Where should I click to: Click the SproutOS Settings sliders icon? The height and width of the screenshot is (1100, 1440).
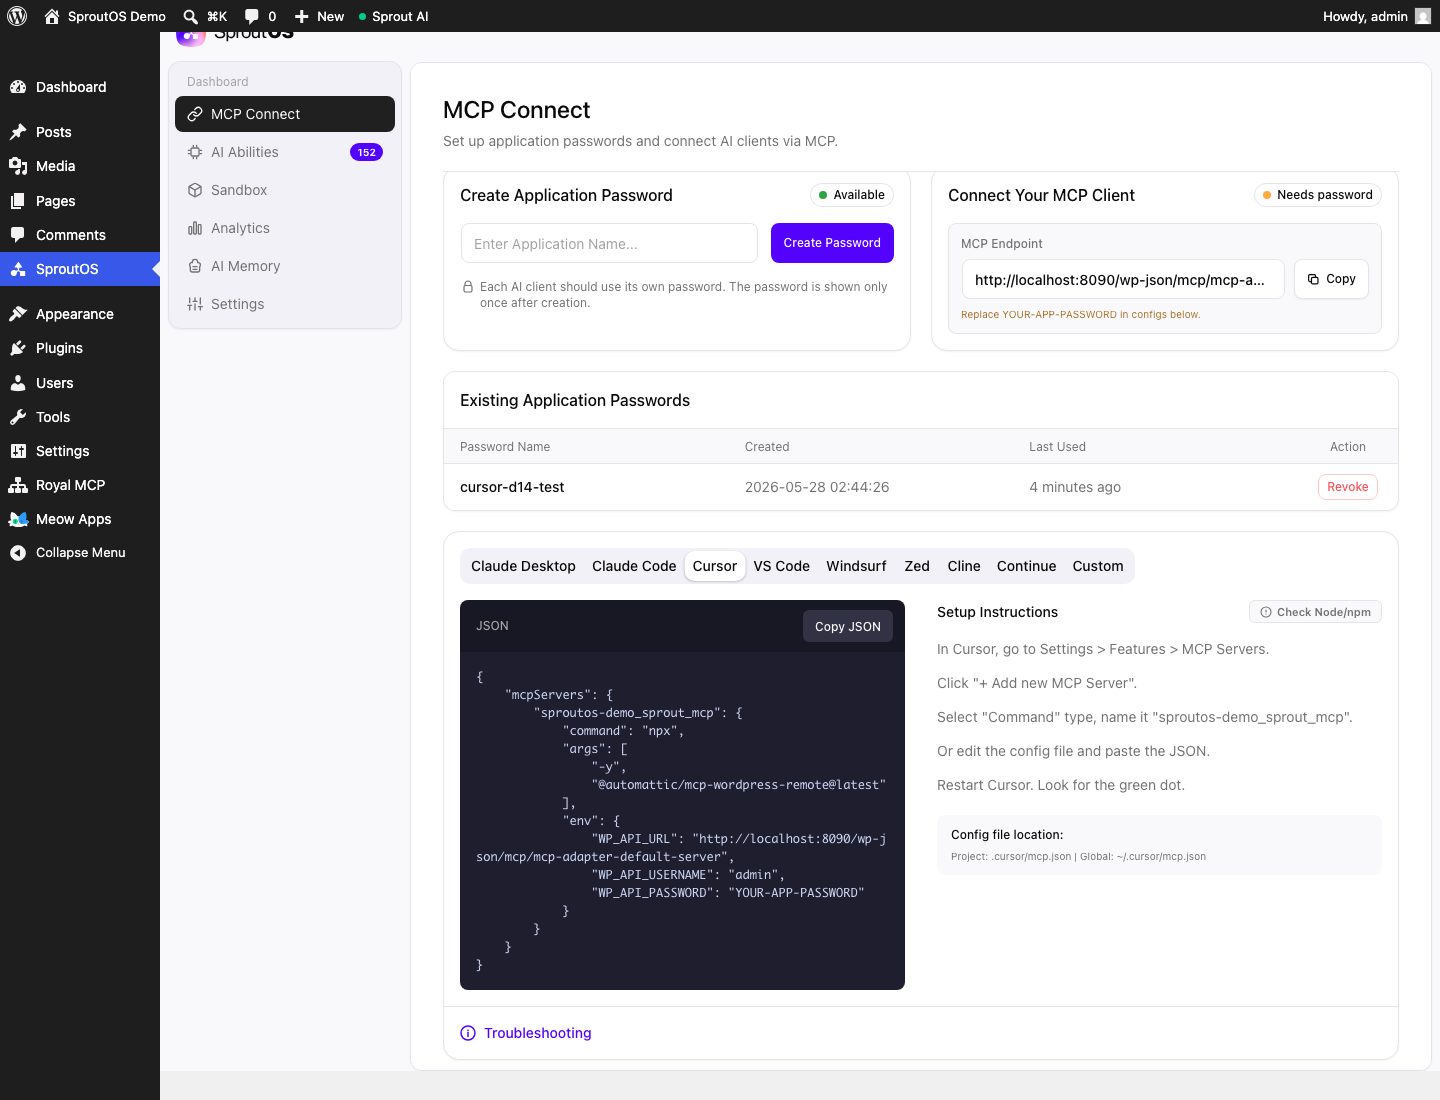click(x=195, y=304)
